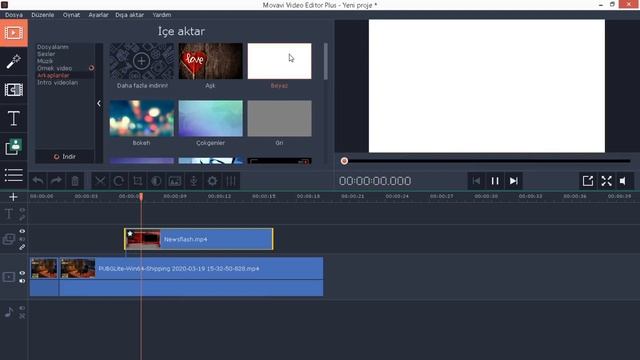The height and width of the screenshot is (360, 640).
Task: Select Intro videoları category
Action: pos(58,82)
